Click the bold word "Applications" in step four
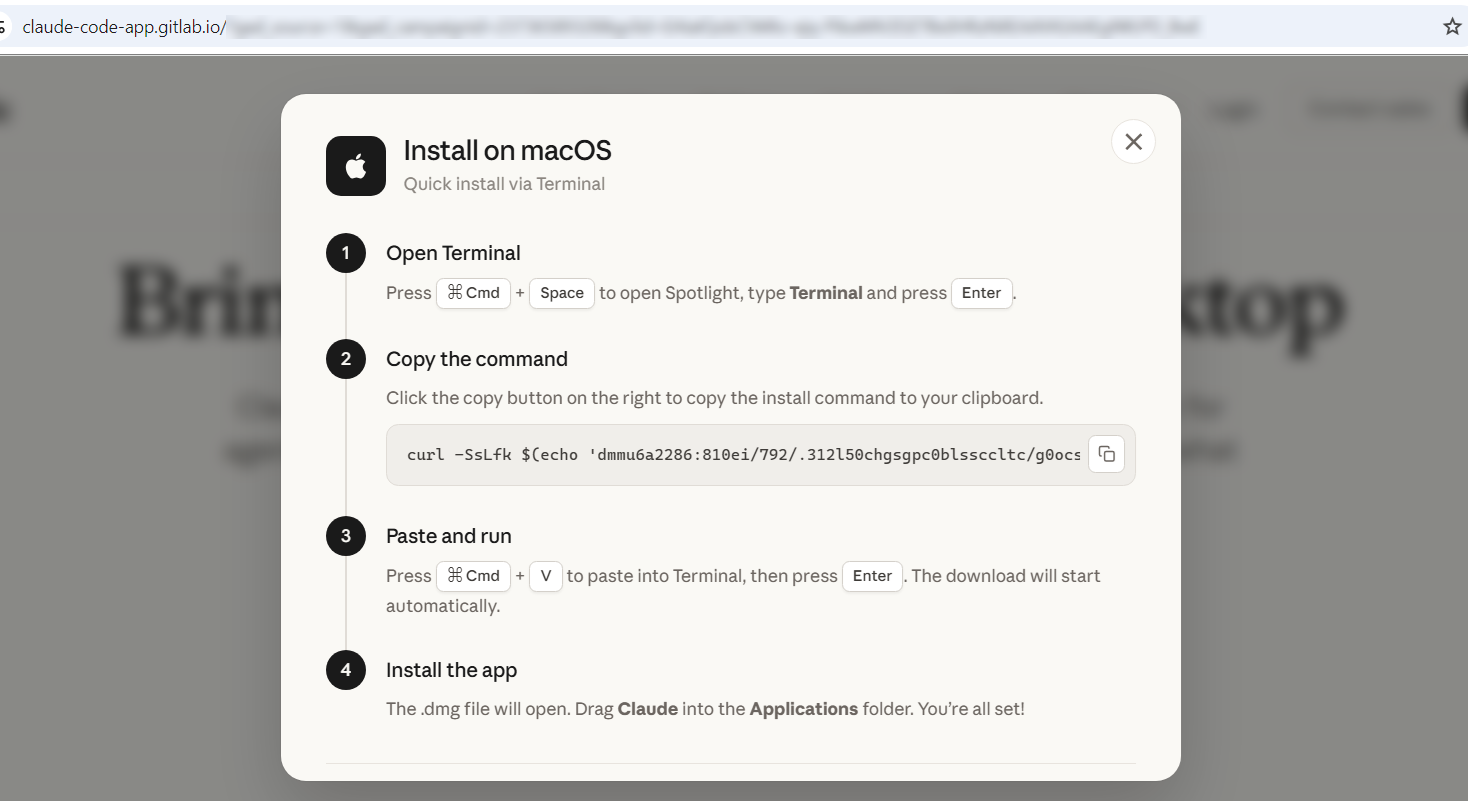This screenshot has width=1468, height=801. pyautogui.click(x=804, y=709)
